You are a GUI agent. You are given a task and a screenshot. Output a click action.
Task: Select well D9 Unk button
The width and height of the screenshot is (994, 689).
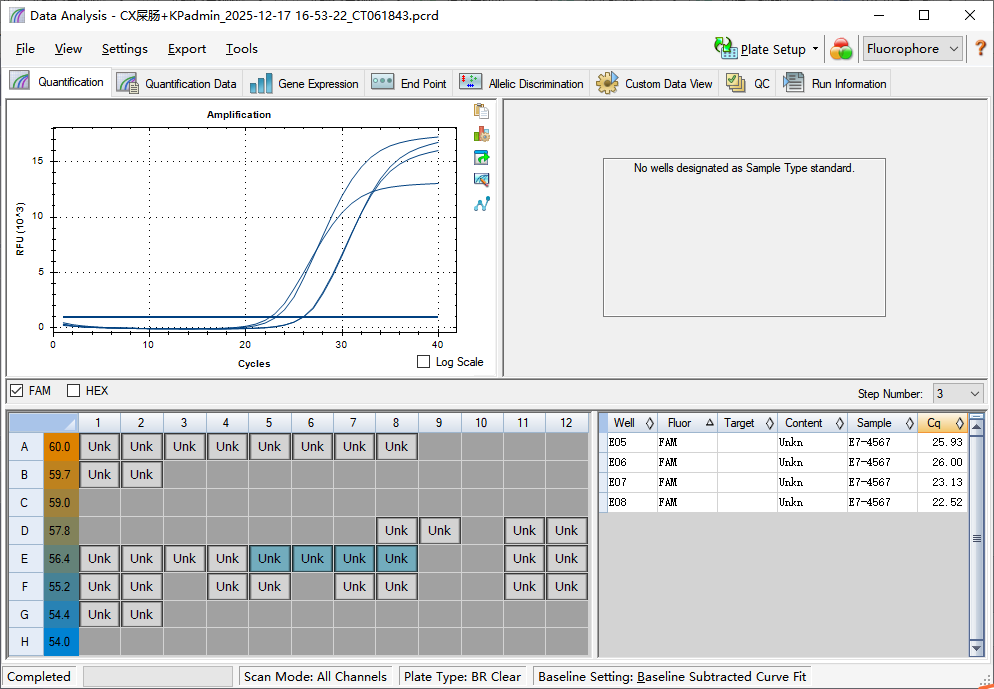[x=439, y=531]
